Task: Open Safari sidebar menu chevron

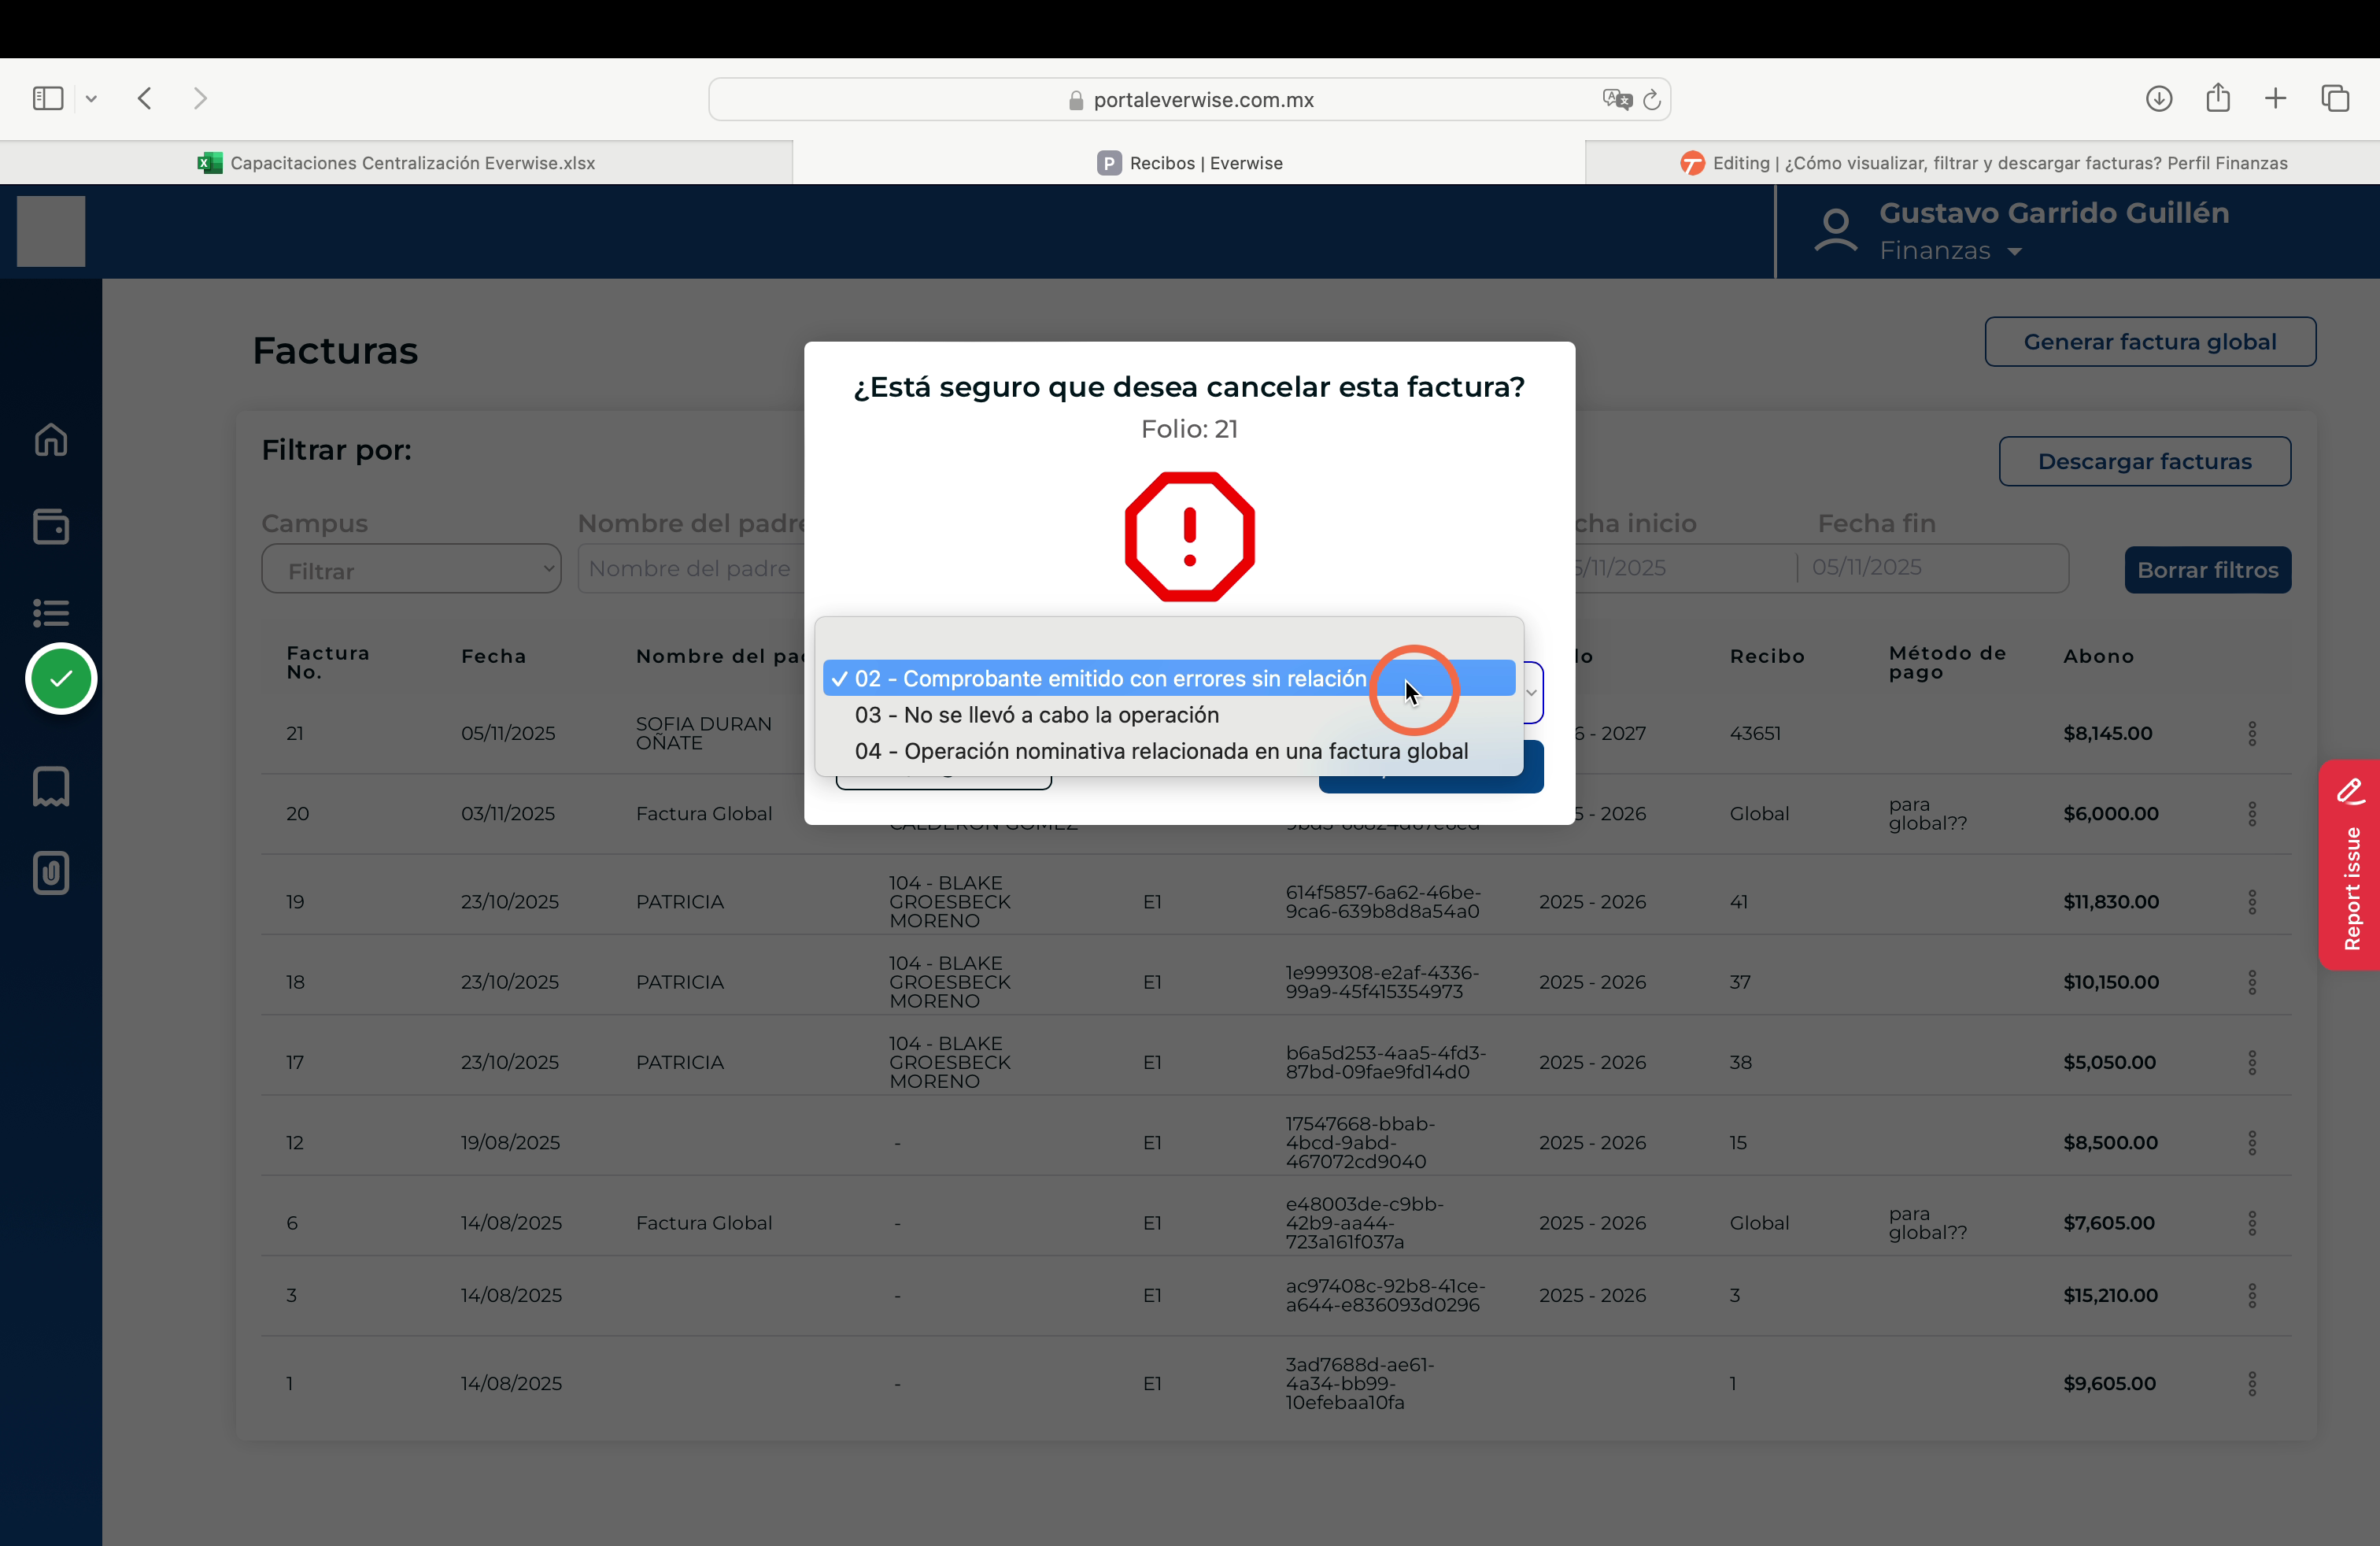Action: 91,98
